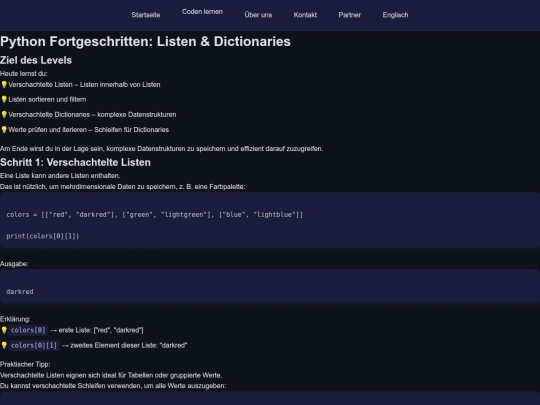Click the page title Python Fortgeschritten heading

click(x=145, y=41)
